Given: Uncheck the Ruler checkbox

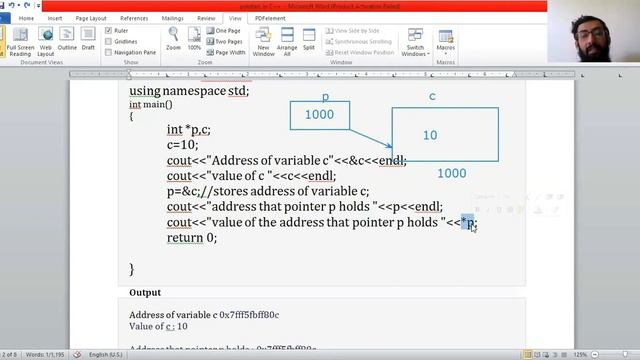Looking at the screenshot, I should click(108, 31).
